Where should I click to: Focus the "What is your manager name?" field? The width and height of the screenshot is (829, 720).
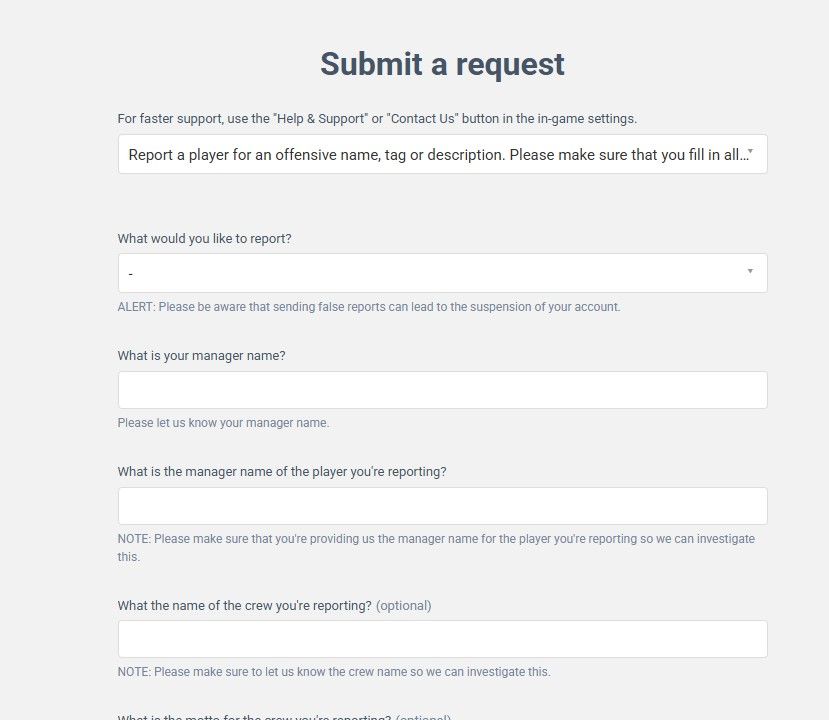tap(442, 390)
